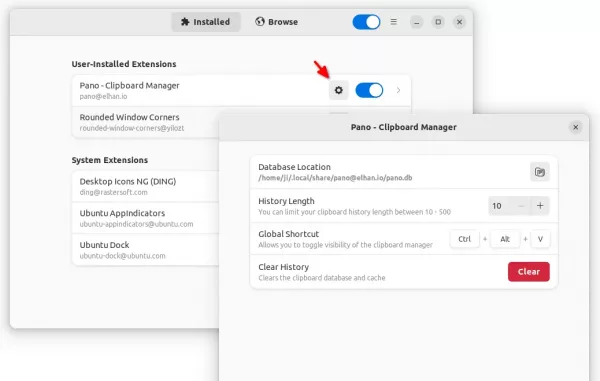The width and height of the screenshot is (600, 381).
Task: Select the Desktop Icons NG (DING) row
Action: [x=145, y=186]
